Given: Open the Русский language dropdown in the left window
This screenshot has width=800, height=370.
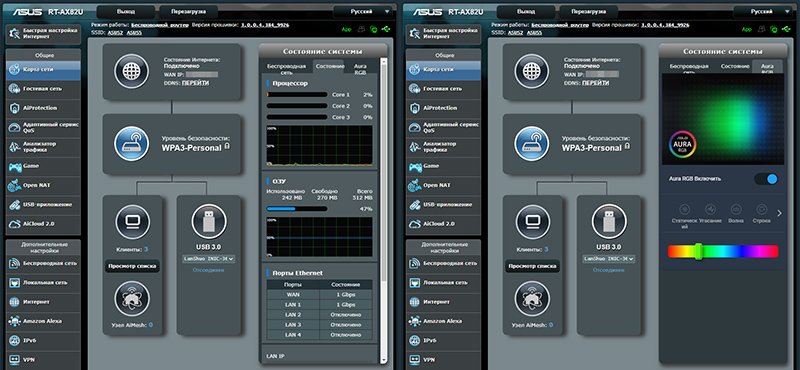Looking at the screenshot, I should coord(363,11).
